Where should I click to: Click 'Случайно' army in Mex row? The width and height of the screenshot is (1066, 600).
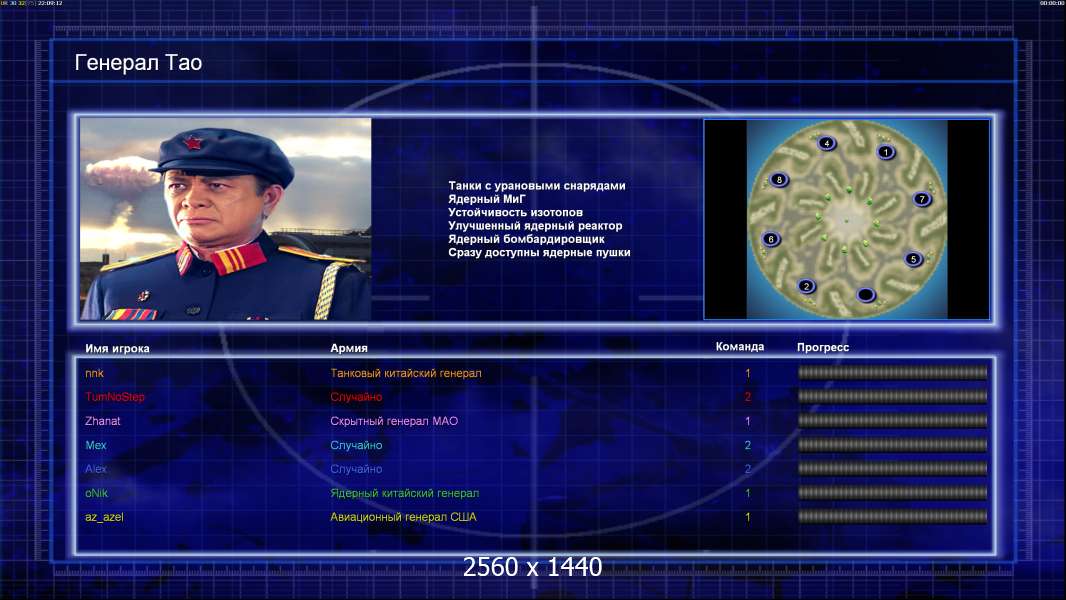pyautogui.click(x=356, y=445)
